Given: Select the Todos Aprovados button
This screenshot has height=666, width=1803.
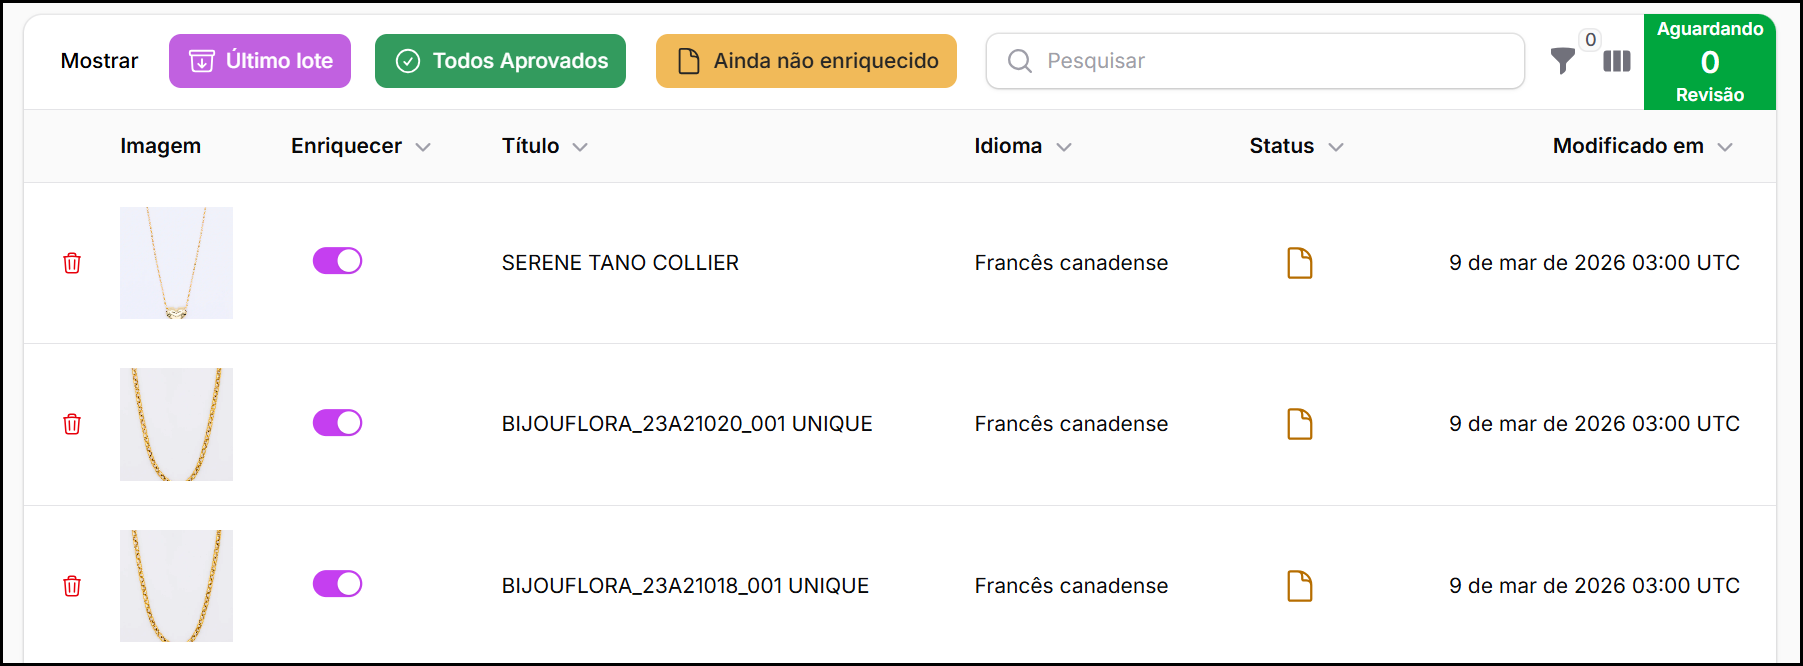Looking at the screenshot, I should click(x=500, y=61).
